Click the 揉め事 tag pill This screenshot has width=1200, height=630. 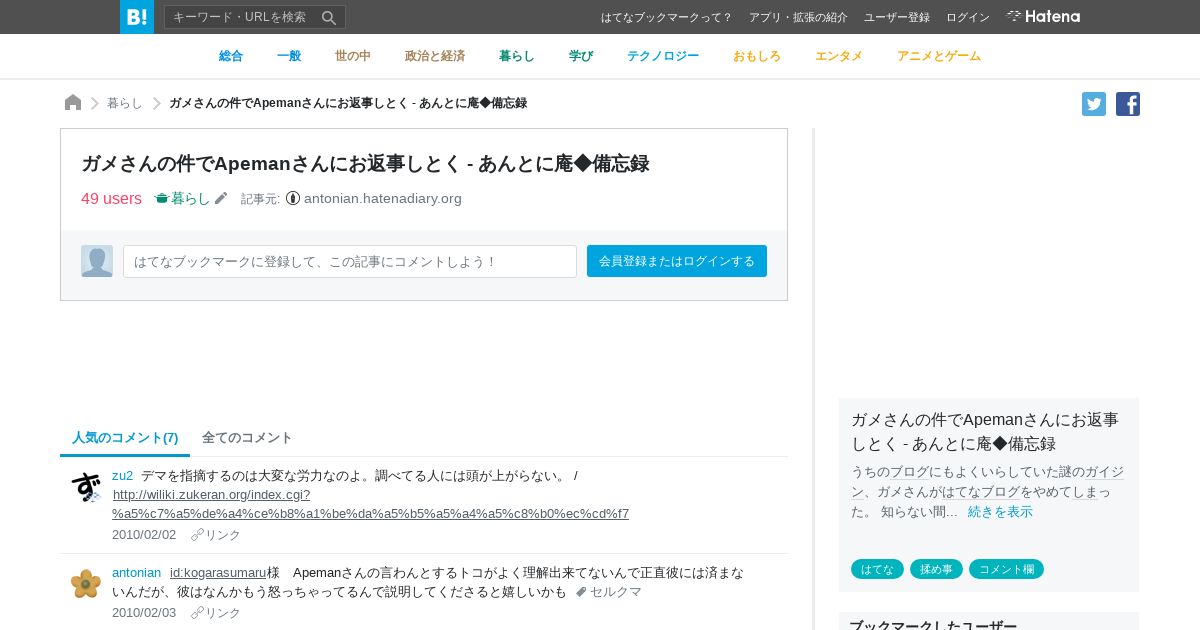[x=936, y=569]
